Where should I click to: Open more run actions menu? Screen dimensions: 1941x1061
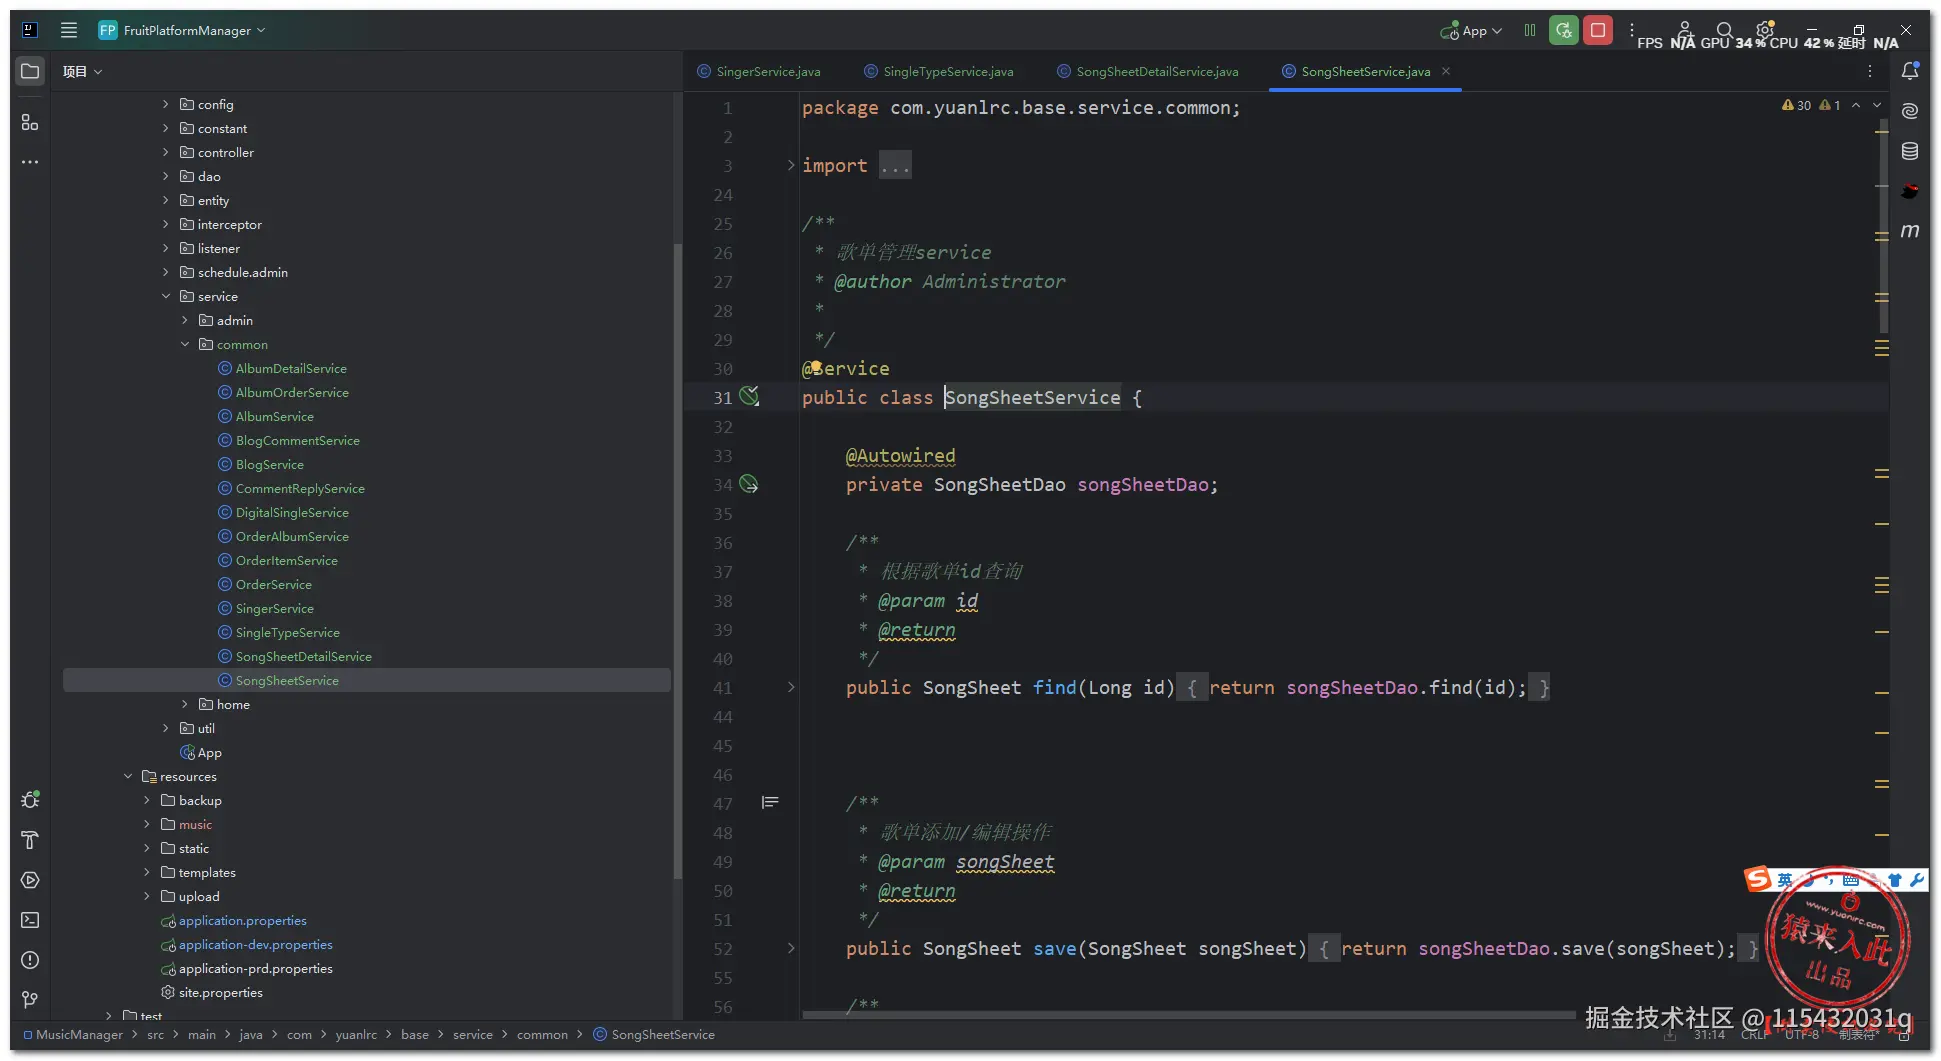[x=1631, y=30]
